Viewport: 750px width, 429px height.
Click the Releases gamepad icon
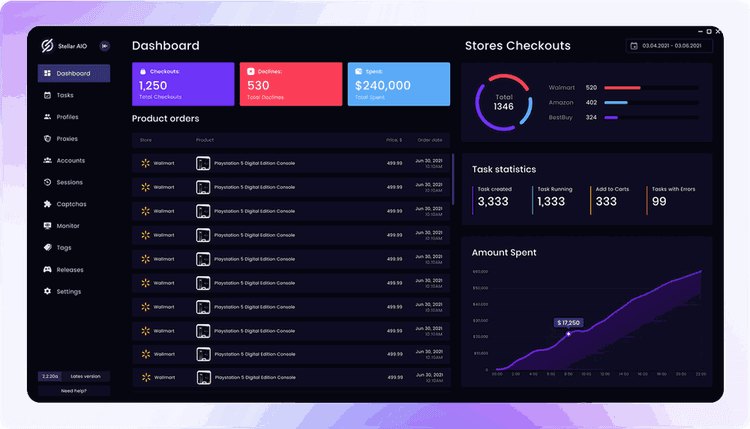[47, 270]
